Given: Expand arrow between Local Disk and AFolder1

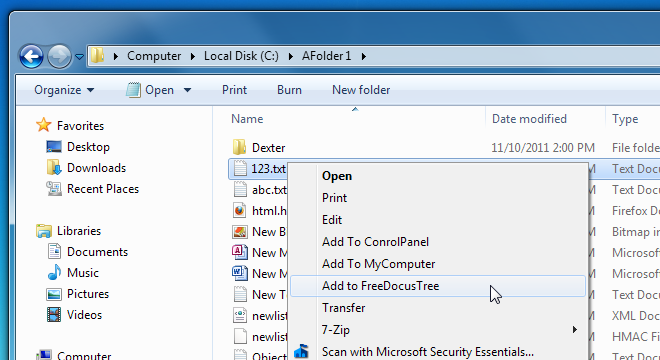Looking at the screenshot, I should pyautogui.click(x=290, y=56).
